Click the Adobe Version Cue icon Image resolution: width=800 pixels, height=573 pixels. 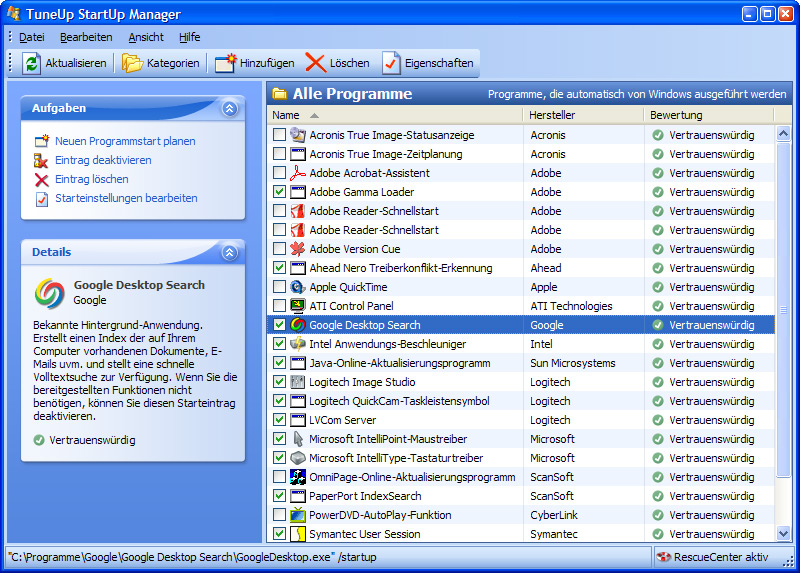click(297, 249)
